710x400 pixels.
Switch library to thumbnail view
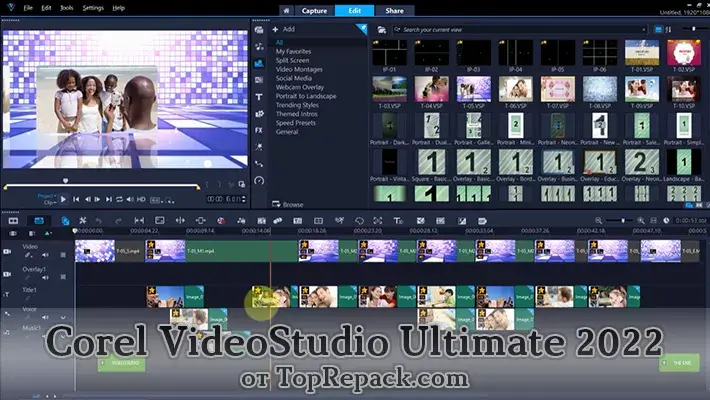(658, 29)
